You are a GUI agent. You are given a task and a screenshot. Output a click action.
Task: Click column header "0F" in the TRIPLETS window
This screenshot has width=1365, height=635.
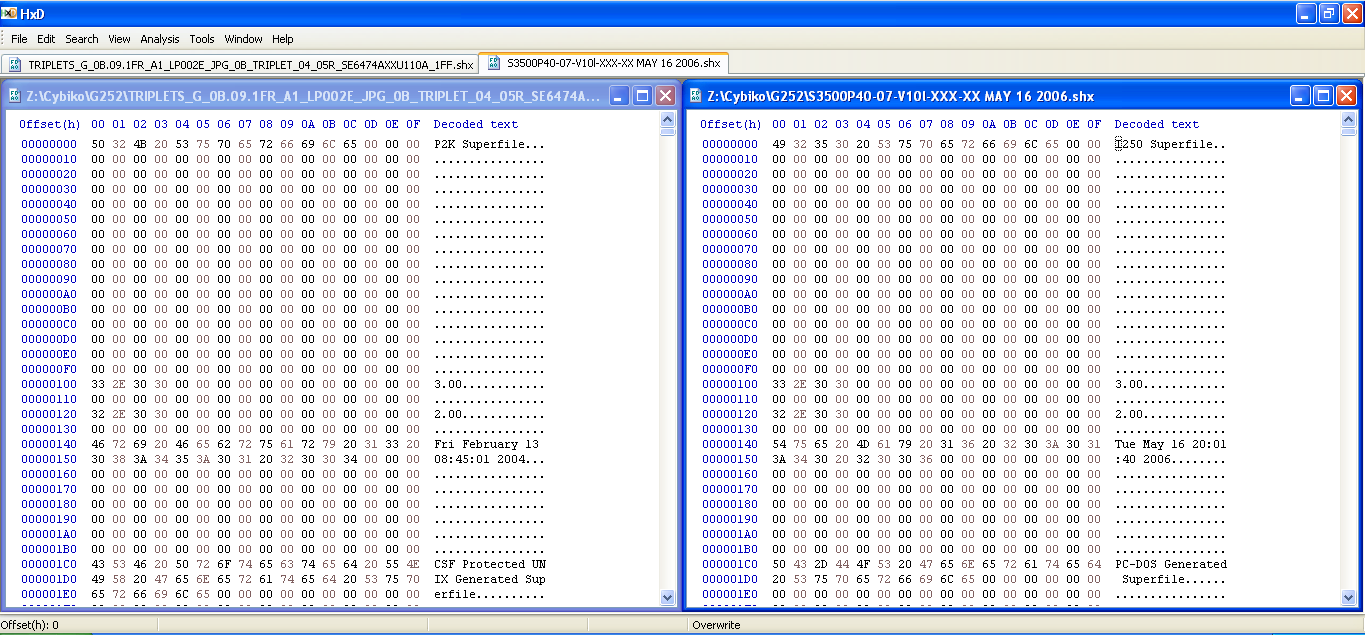[413, 124]
